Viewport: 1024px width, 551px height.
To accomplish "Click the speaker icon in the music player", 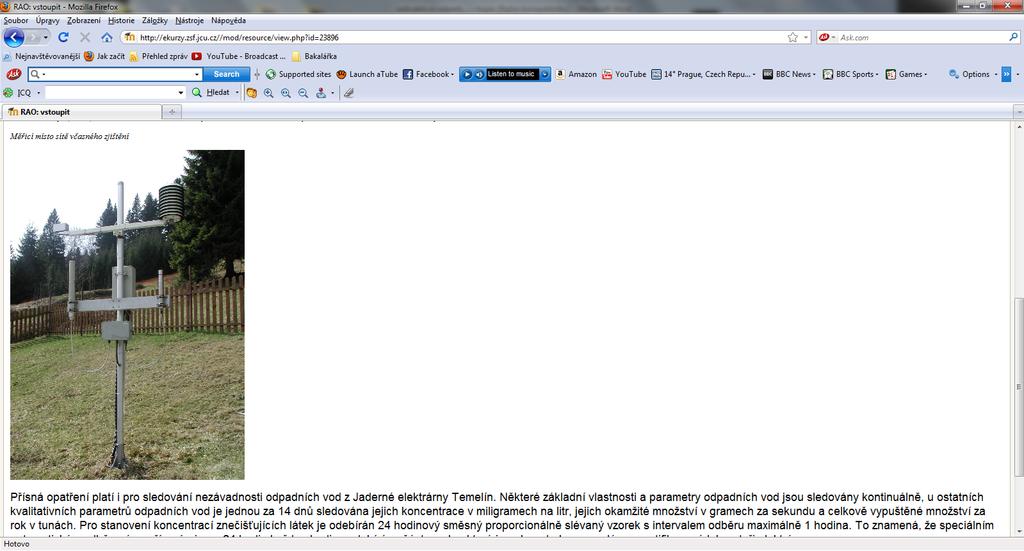I will (479, 74).
